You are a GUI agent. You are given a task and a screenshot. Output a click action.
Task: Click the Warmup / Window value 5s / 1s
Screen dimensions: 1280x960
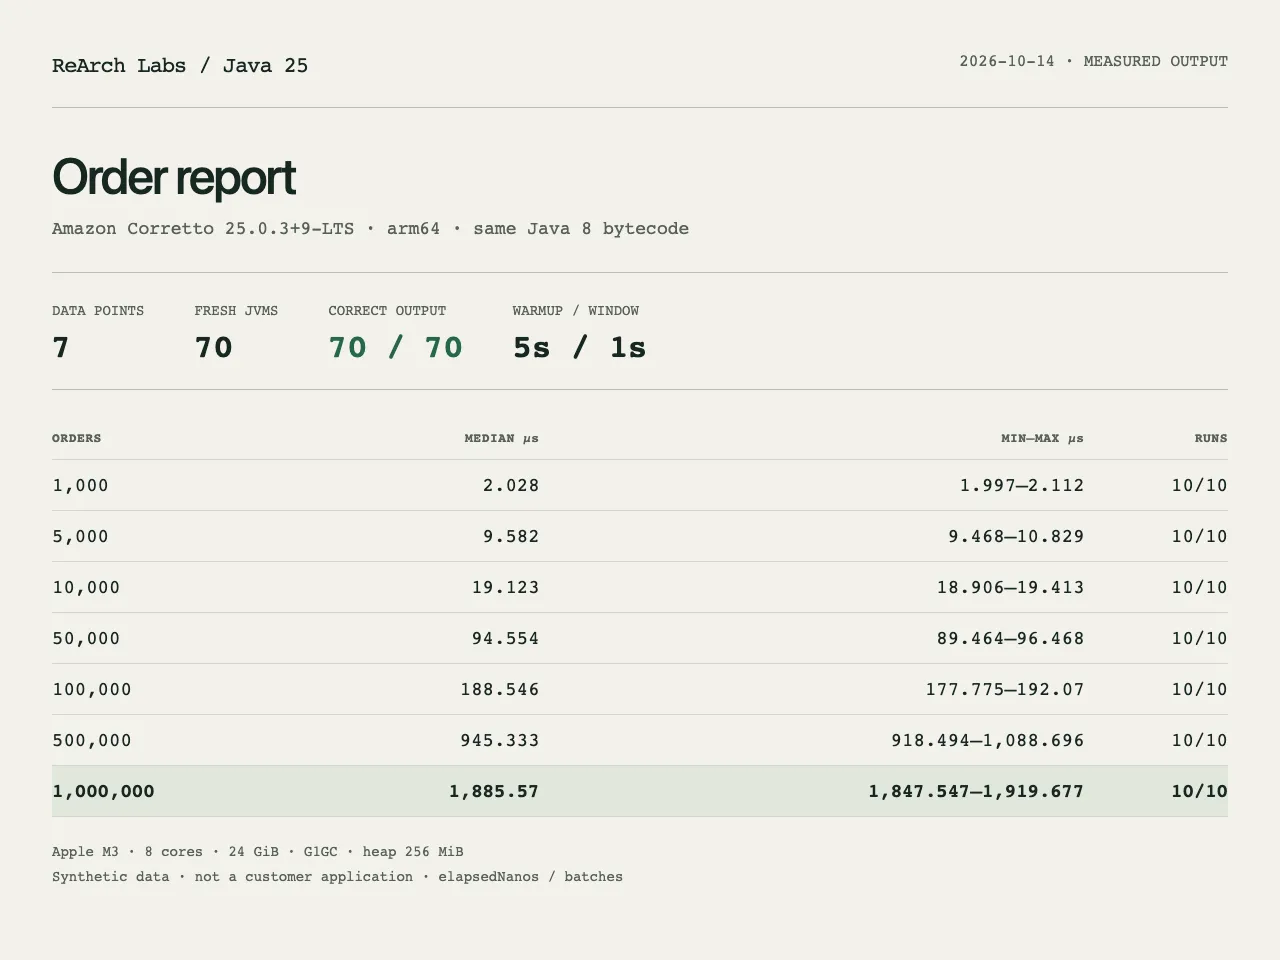pos(580,348)
